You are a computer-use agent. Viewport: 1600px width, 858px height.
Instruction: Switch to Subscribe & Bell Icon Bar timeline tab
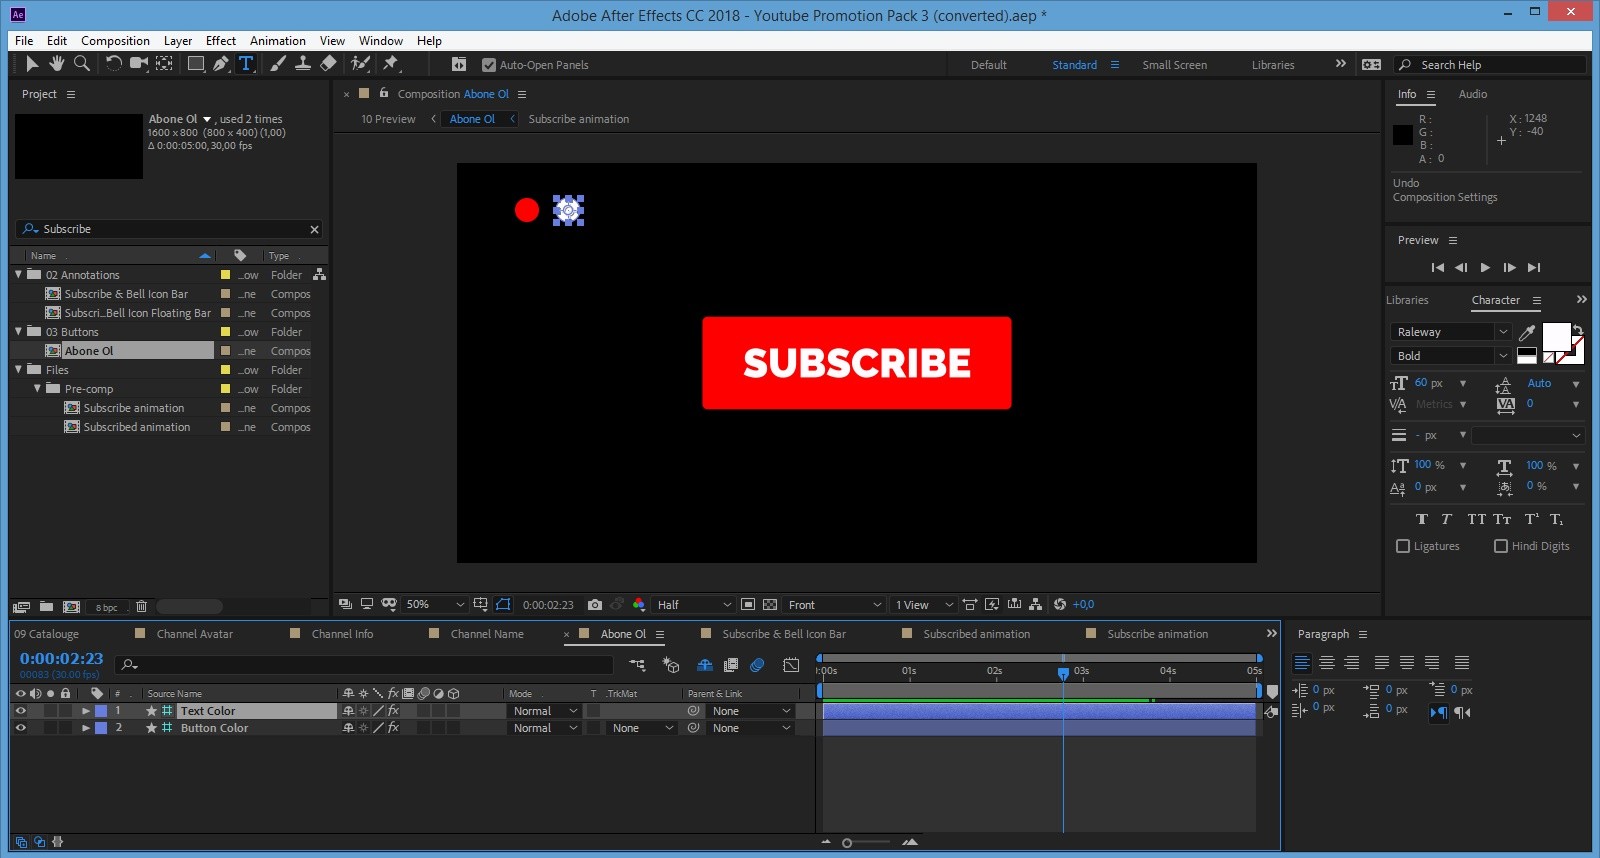(x=784, y=634)
